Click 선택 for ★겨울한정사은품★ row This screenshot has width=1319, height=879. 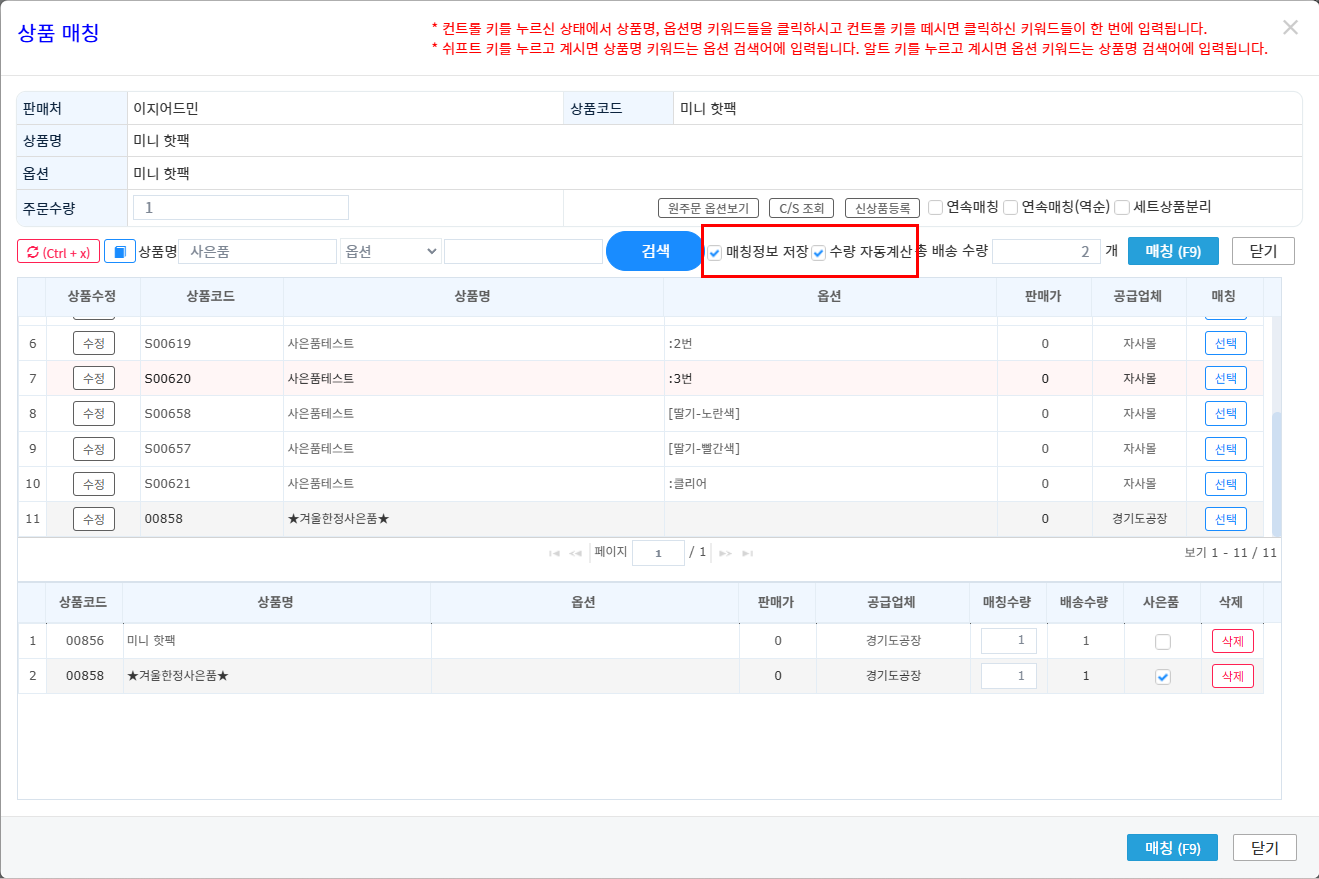coord(1225,519)
